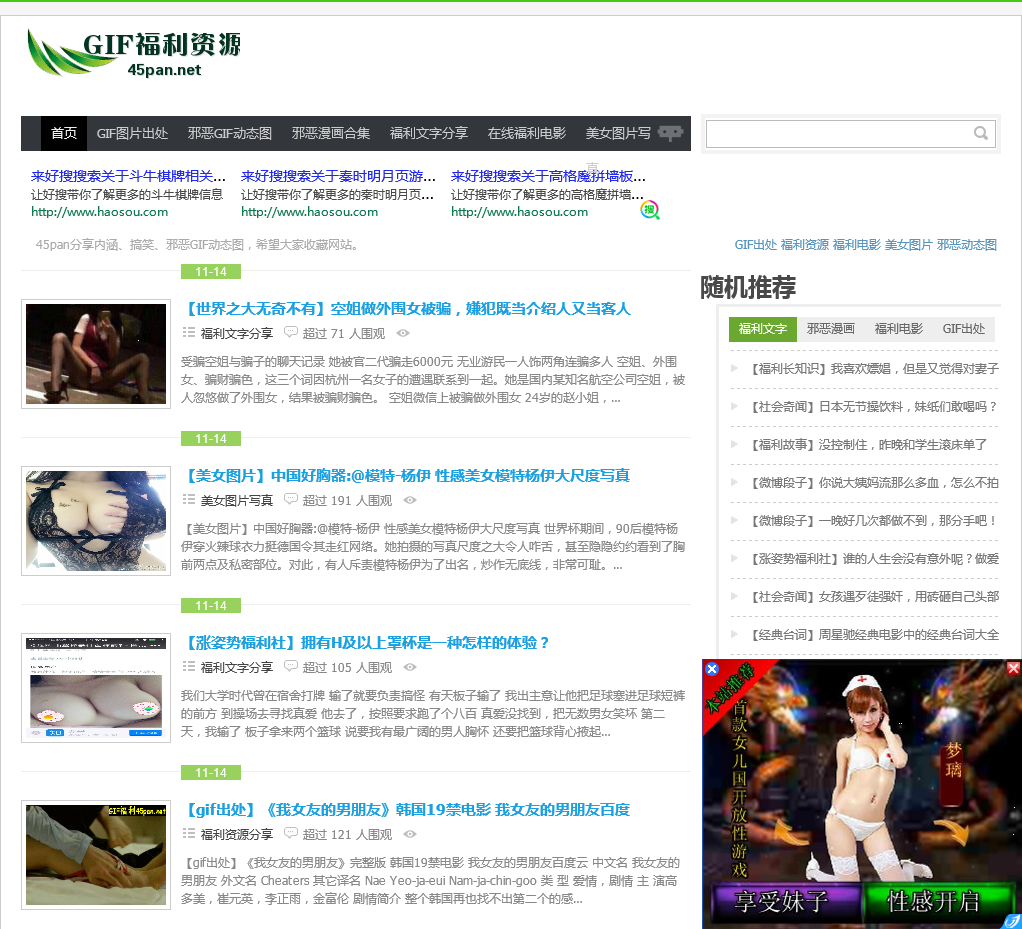Click comment bubble icon next to 超过 121 人围观
Image resolution: width=1022 pixels, height=929 pixels.
click(291, 833)
